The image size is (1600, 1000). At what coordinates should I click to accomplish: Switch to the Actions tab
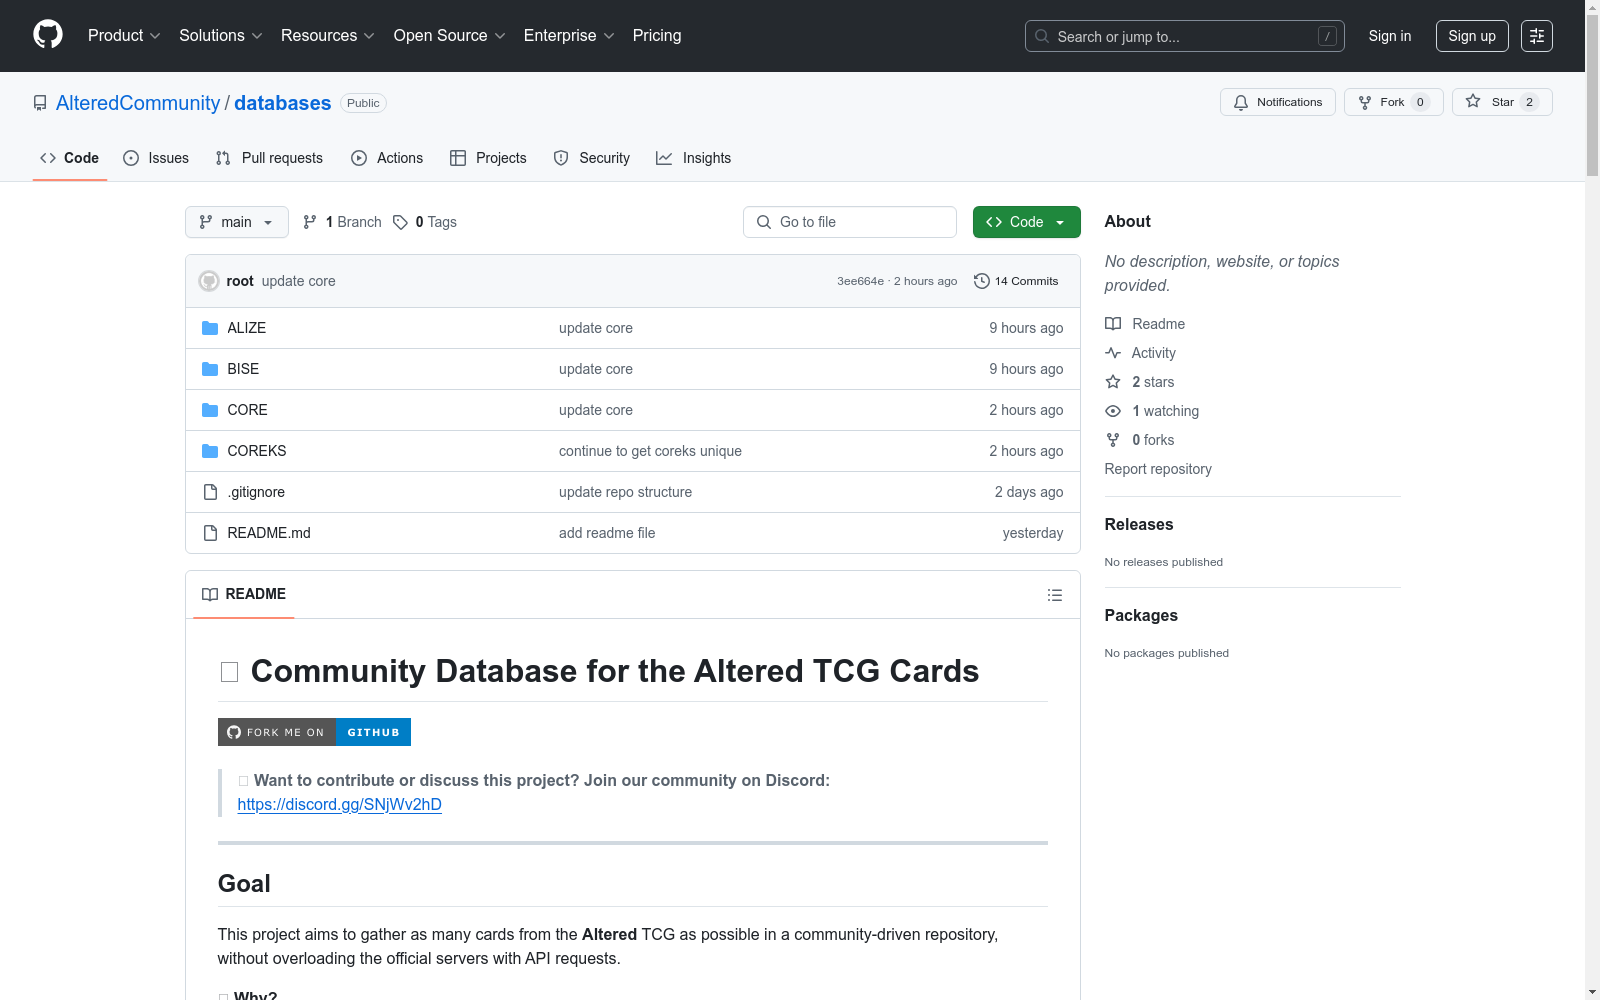tap(387, 158)
